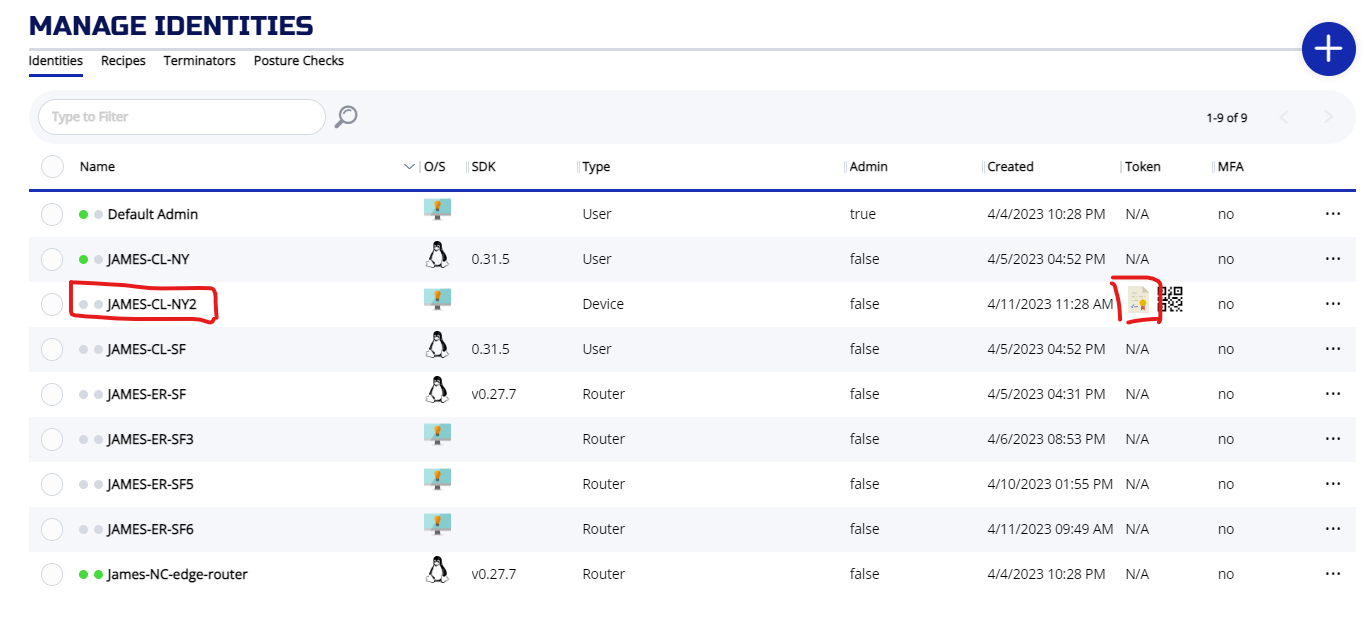Switch to the Recipes tab
This screenshot has width=1364, height=621.
pyautogui.click(x=123, y=61)
